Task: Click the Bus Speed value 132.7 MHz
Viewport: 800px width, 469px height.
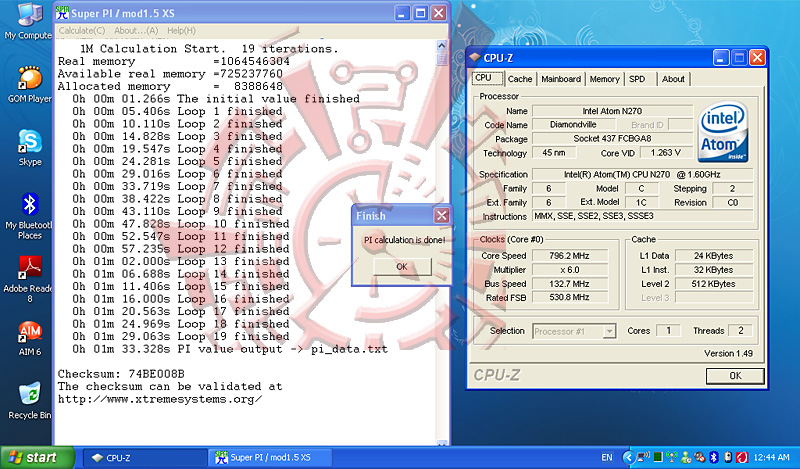Action: (569, 284)
